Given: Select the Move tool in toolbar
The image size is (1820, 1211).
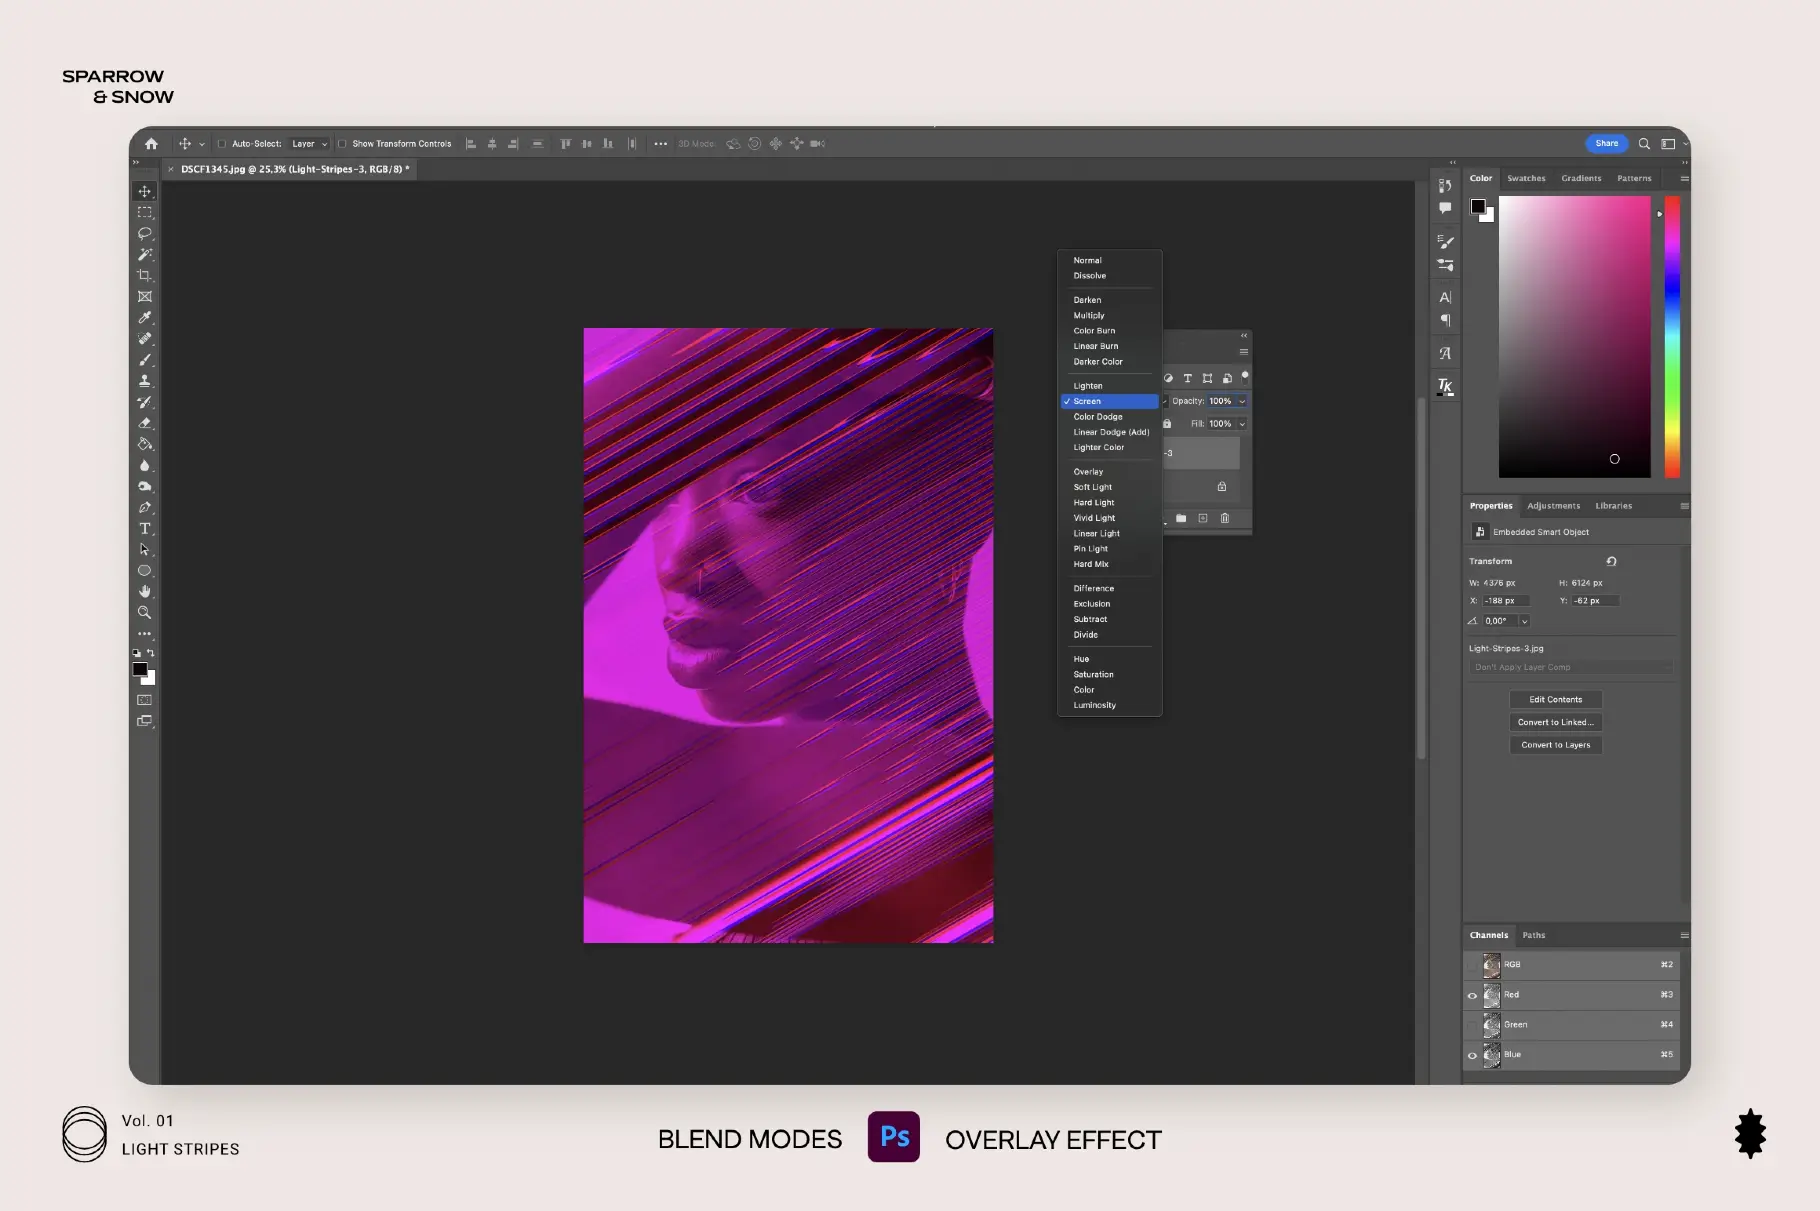Looking at the screenshot, I should [x=145, y=191].
